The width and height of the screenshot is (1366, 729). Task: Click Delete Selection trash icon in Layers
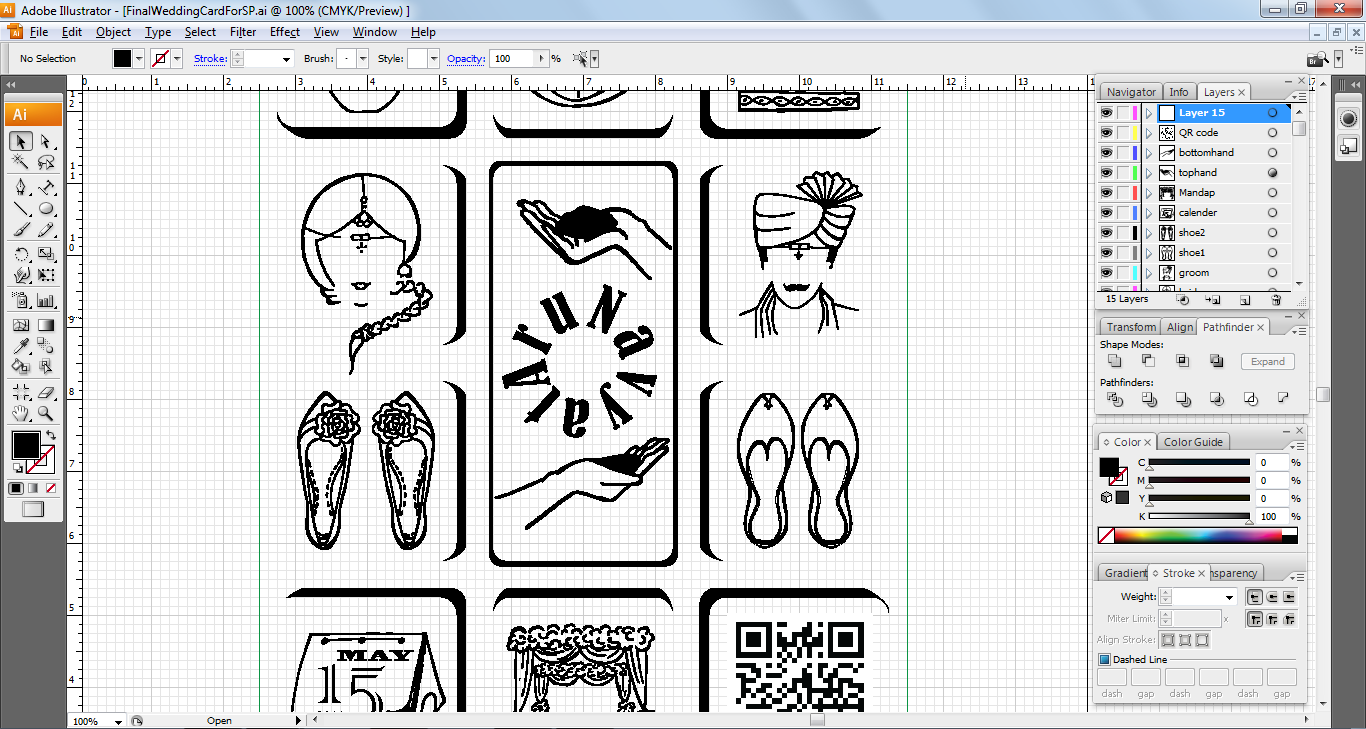coord(1276,299)
